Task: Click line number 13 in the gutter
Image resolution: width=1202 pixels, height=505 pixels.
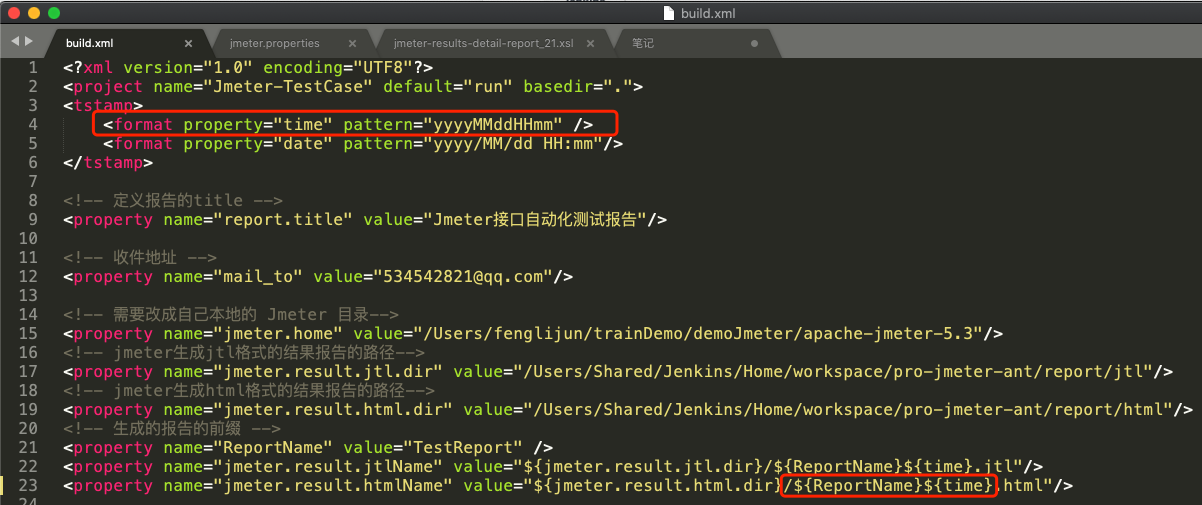Action: click(x=28, y=295)
